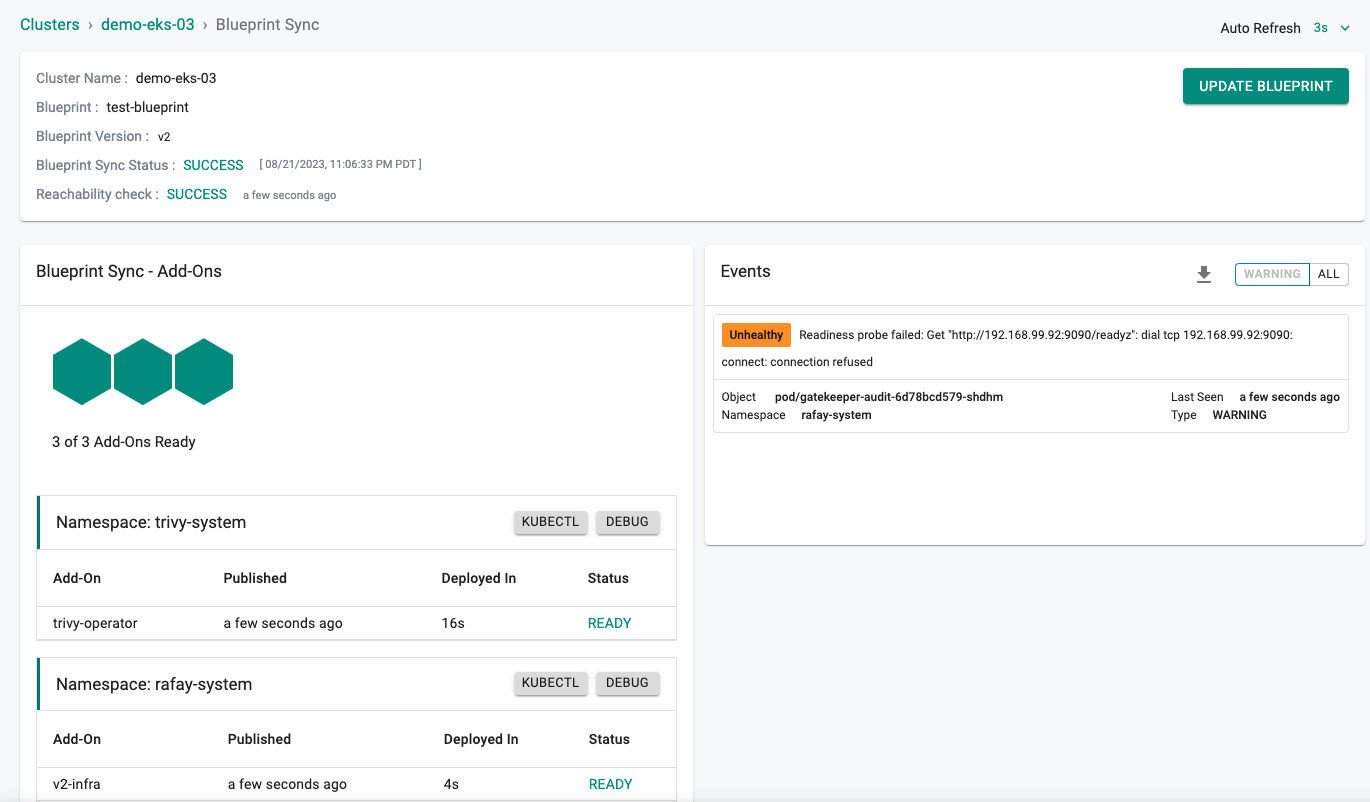Click the 4s deployed-in value
1370x802 pixels.
pos(453,784)
